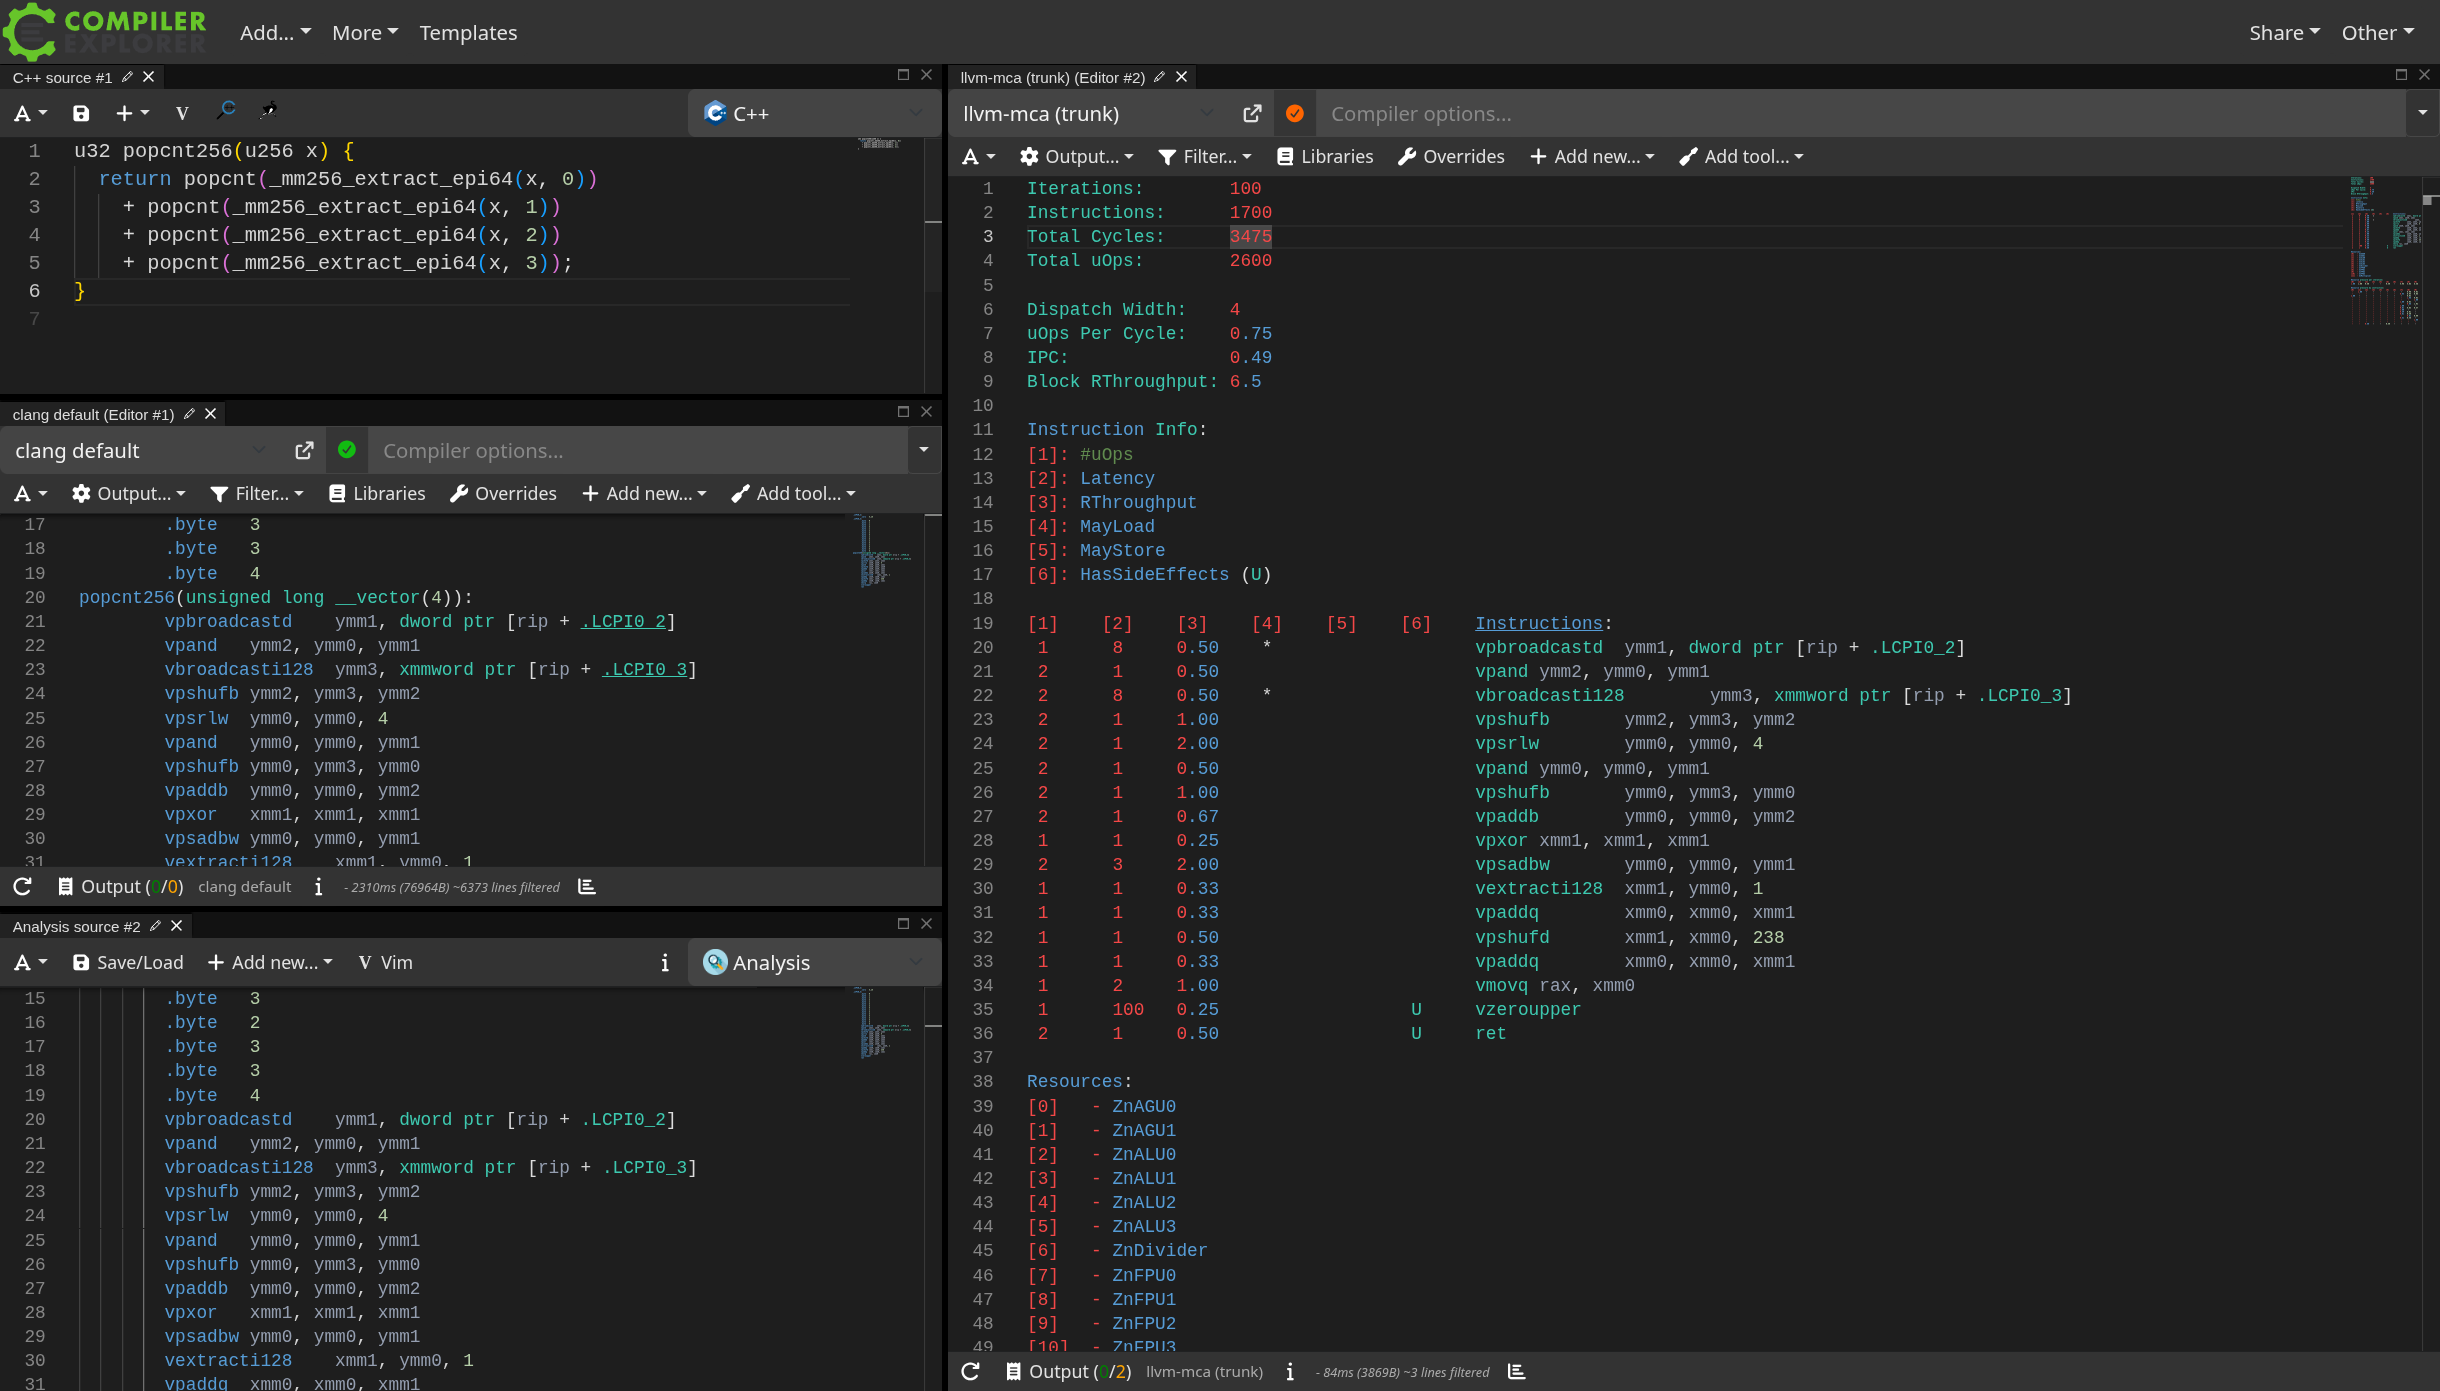2440x1391 pixels.
Task: Open the Filter dropdown in llvm-mca pane
Action: (x=1205, y=157)
